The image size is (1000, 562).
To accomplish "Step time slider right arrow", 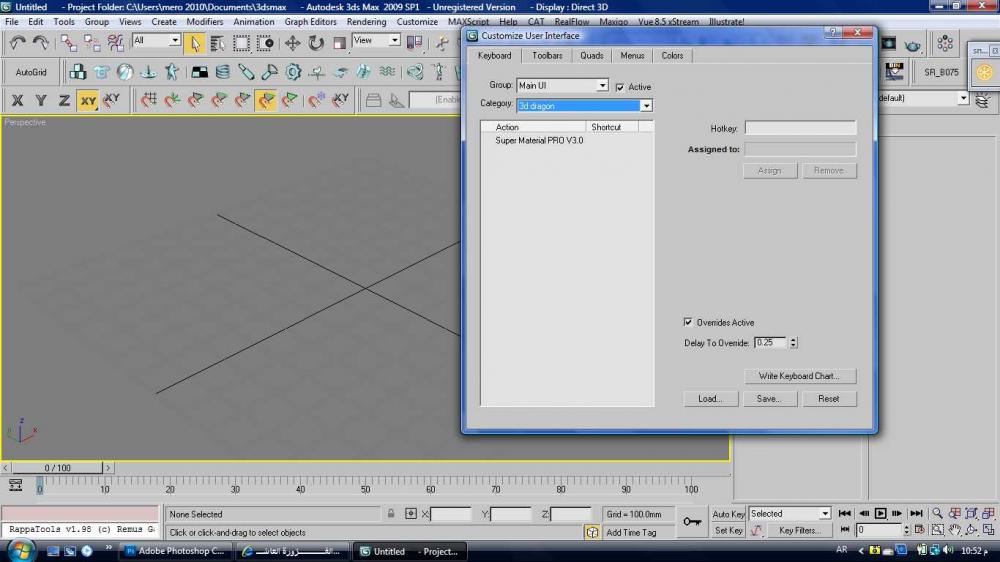I will (108, 468).
